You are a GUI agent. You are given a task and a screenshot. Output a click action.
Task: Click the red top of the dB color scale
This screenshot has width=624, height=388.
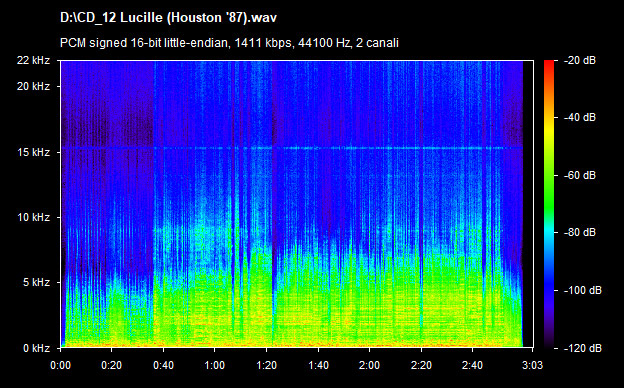coord(549,65)
